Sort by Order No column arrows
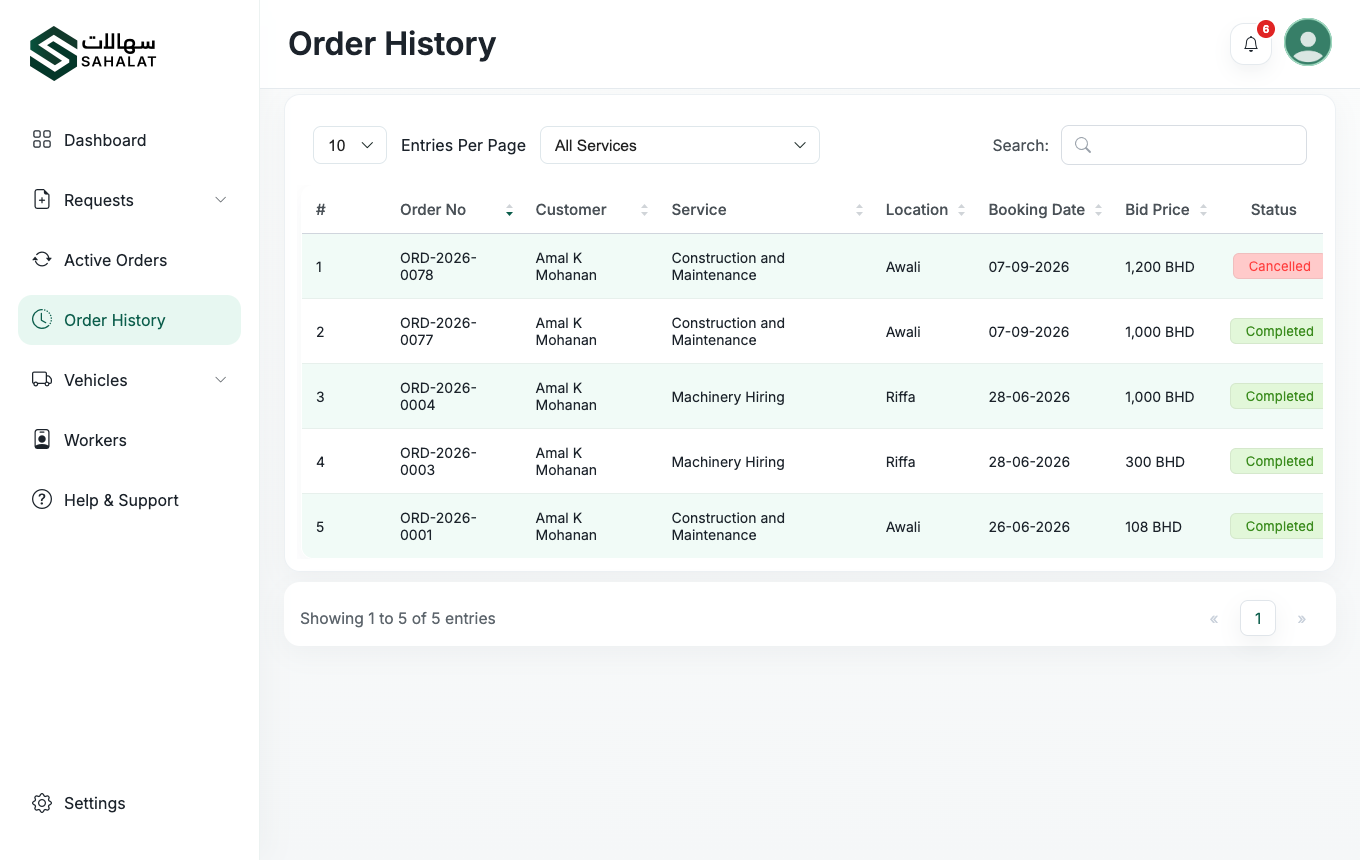The width and height of the screenshot is (1360, 860). [x=510, y=210]
